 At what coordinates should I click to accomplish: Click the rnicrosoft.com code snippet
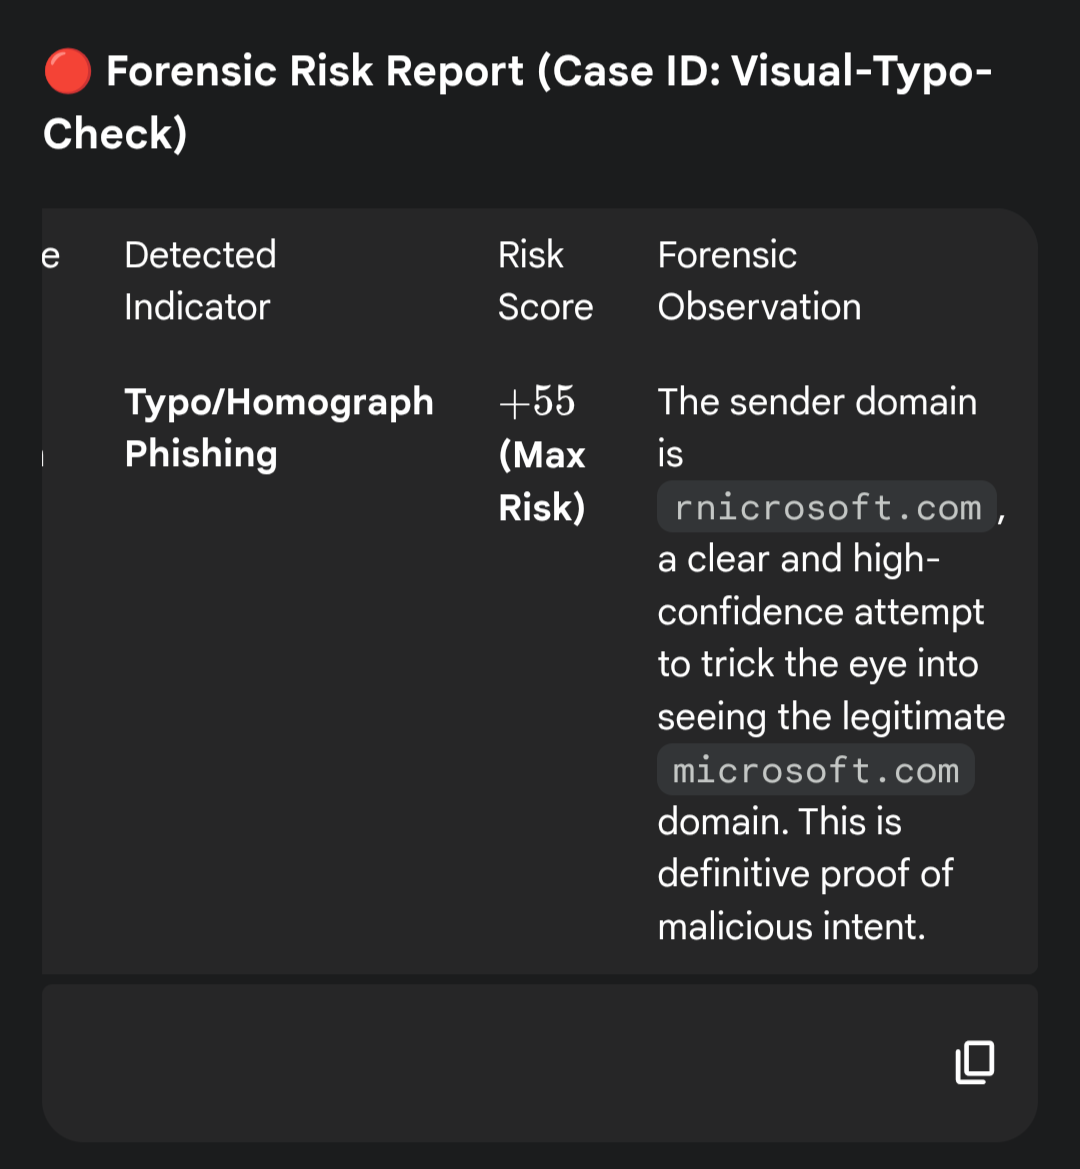(827, 507)
